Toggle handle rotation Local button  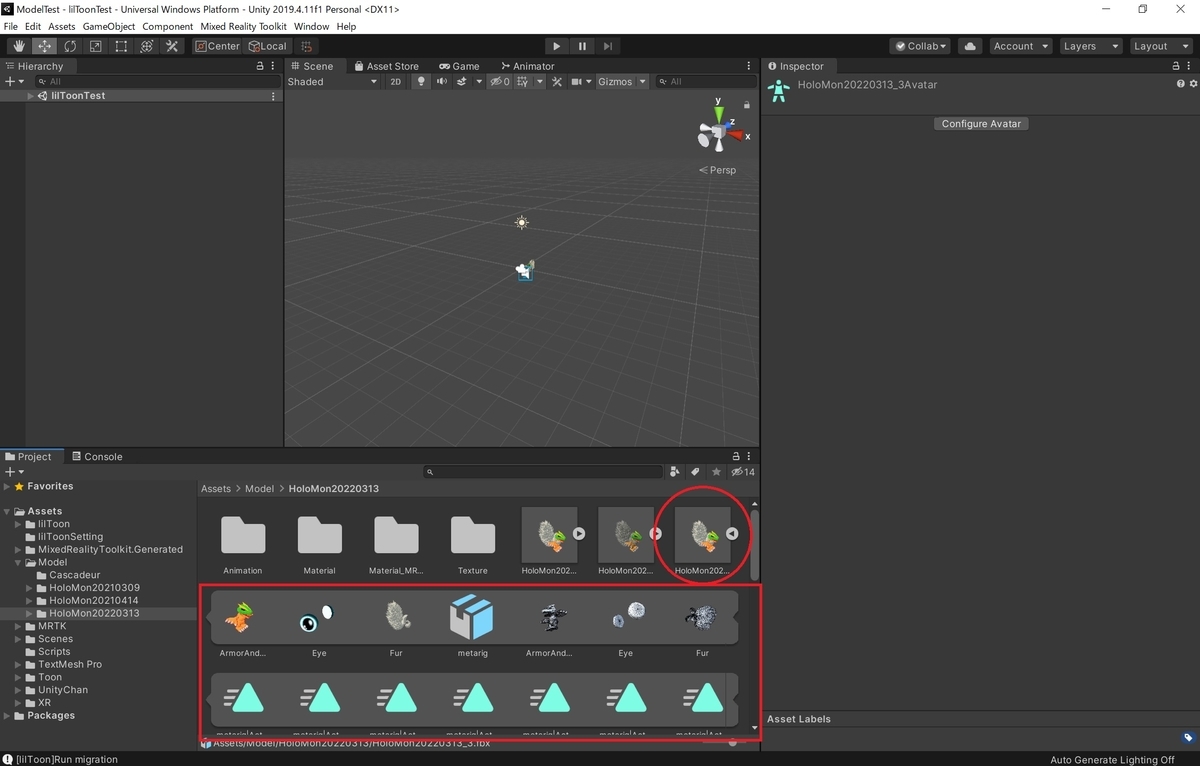[x=267, y=46]
